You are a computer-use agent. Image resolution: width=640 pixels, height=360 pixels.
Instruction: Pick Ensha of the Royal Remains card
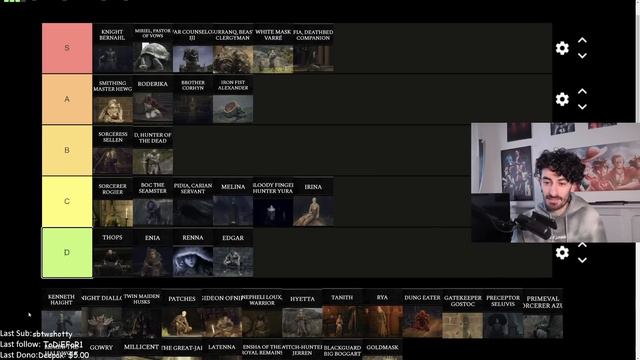tap(262, 349)
